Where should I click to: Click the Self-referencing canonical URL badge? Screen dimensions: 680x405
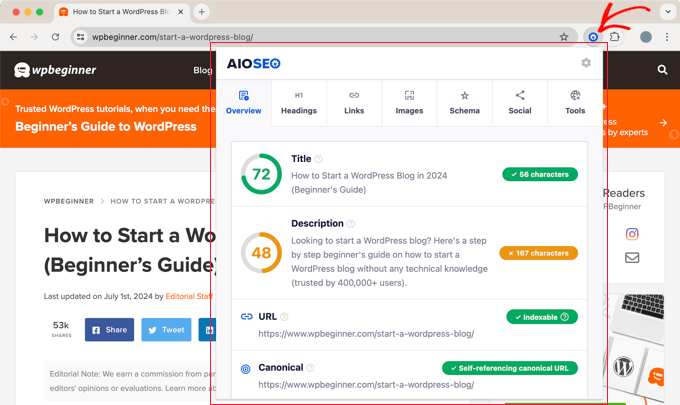pyautogui.click(x=510, y=368)
